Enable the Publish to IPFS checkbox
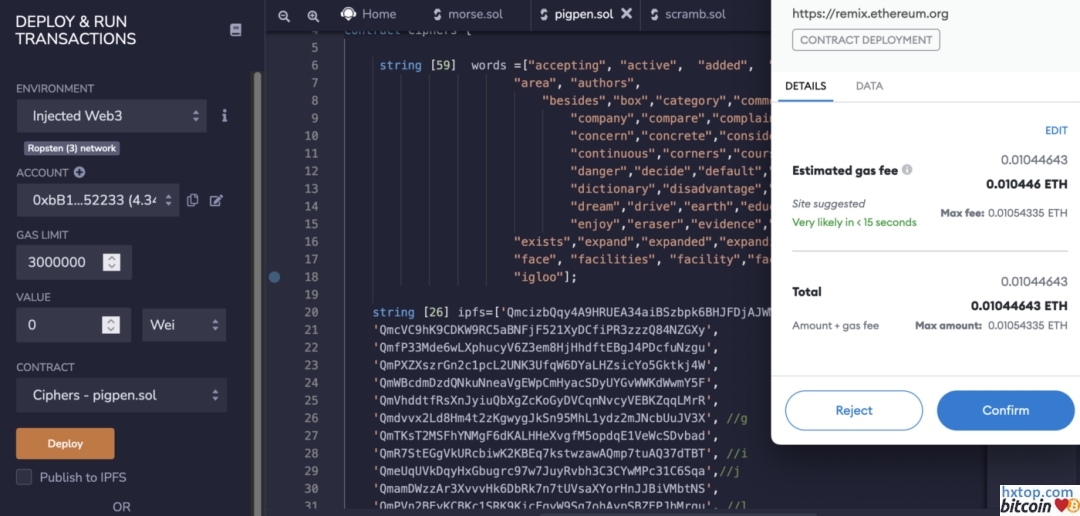Screen dimensions: 1080x516 [24, 477]
